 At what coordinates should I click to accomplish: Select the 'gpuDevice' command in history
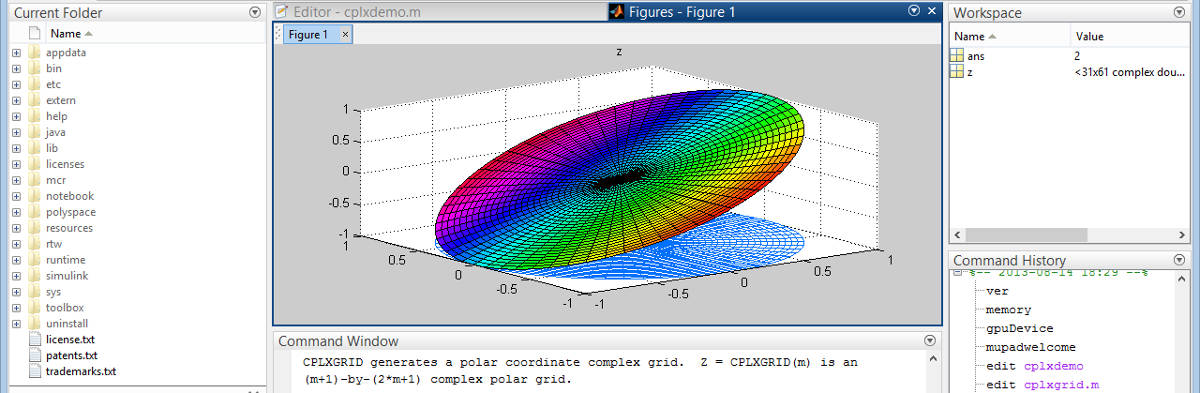coord(1019,328)
